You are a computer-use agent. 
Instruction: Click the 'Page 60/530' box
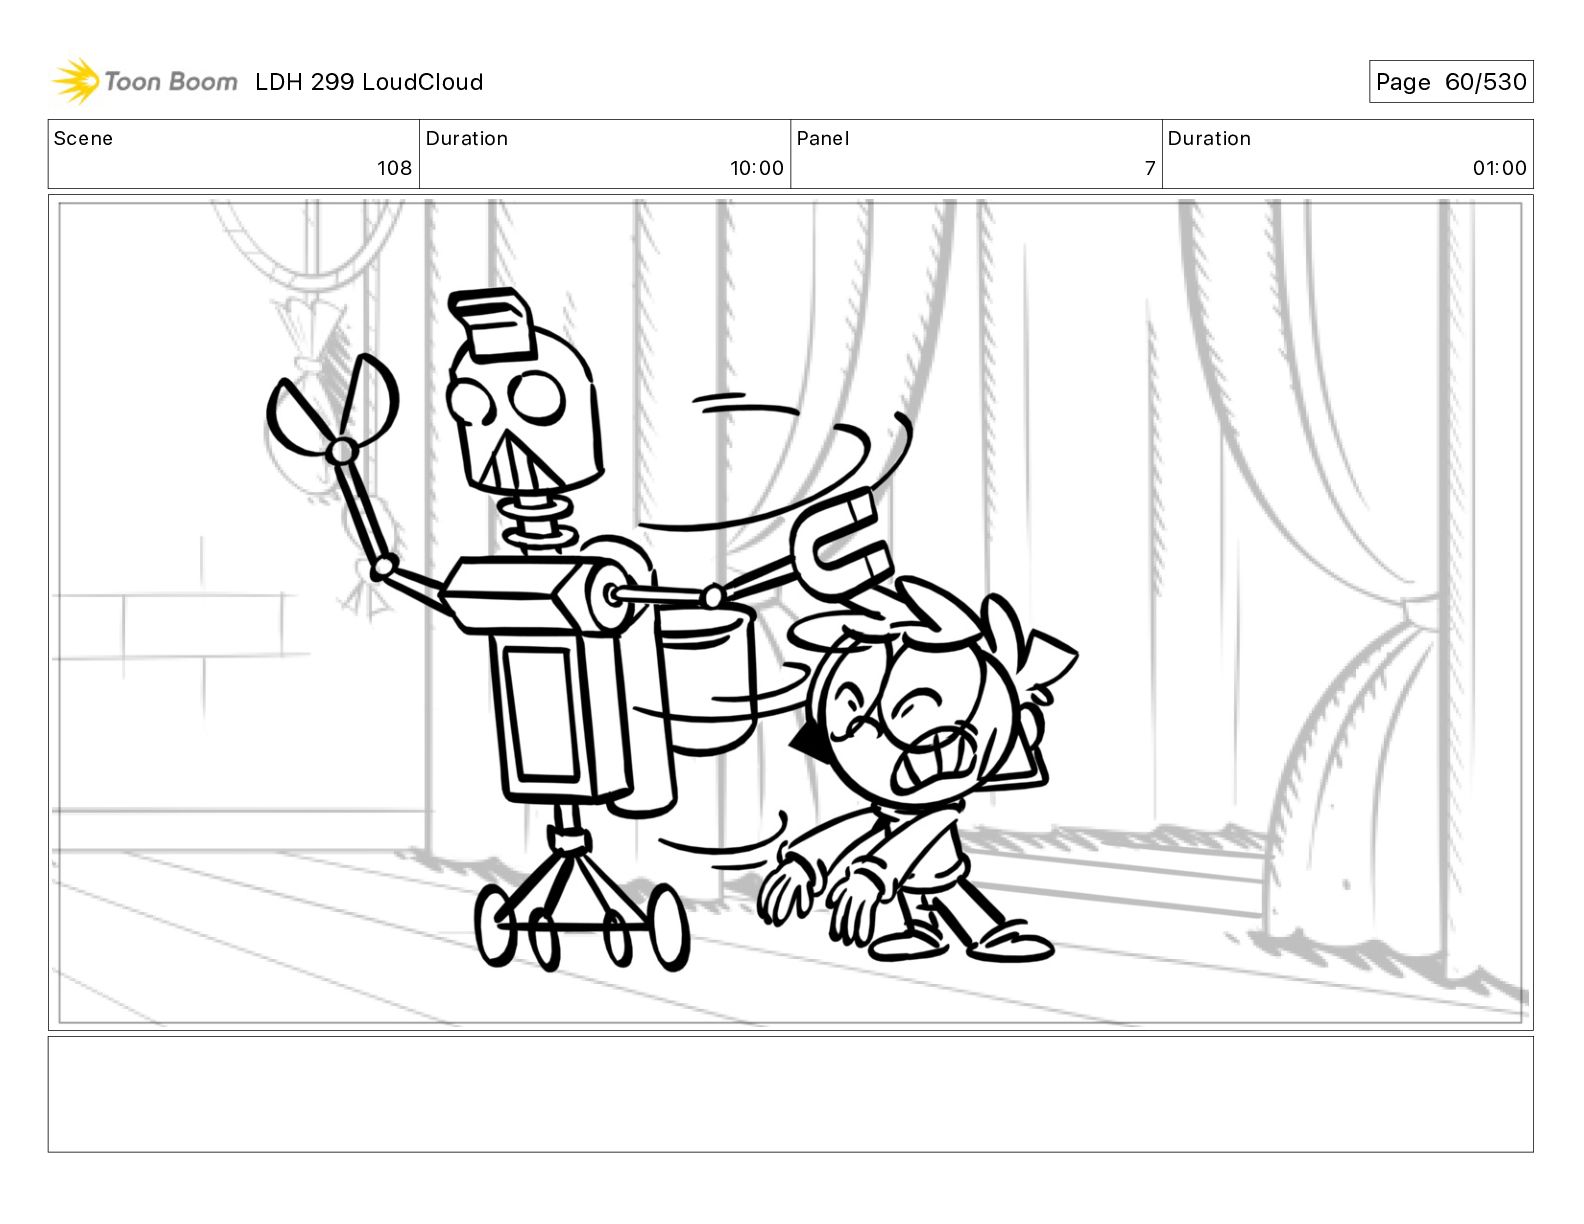(x=1450, y=82)
